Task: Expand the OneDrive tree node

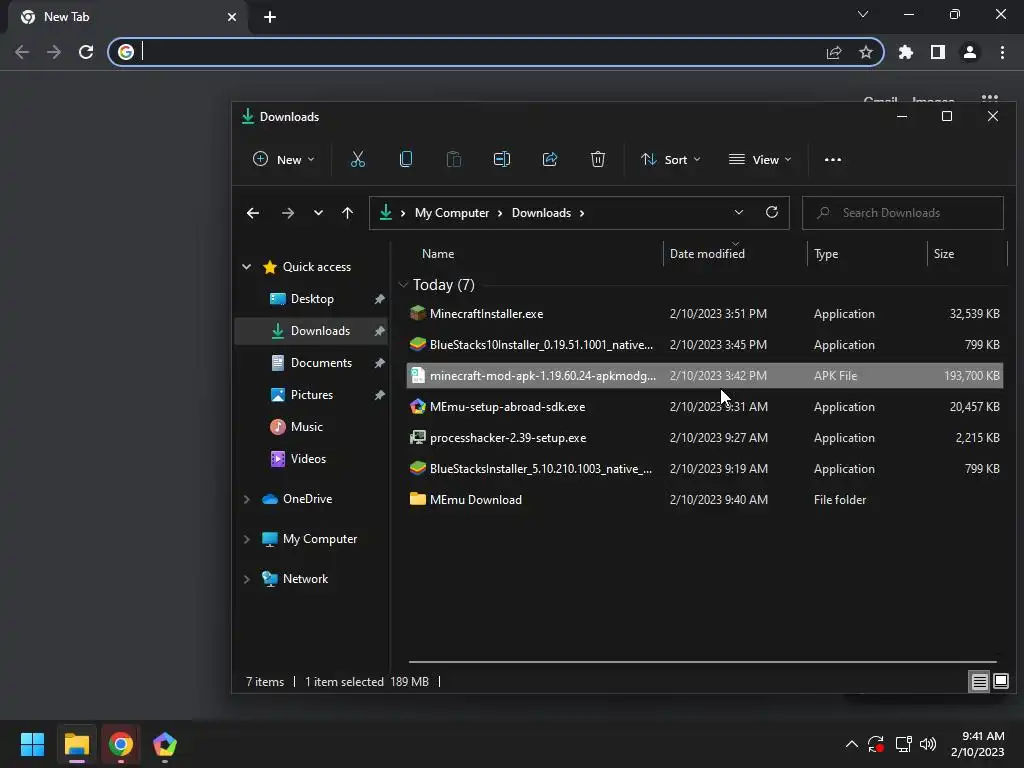Action: pyautogui.click(x=246, y=499)
